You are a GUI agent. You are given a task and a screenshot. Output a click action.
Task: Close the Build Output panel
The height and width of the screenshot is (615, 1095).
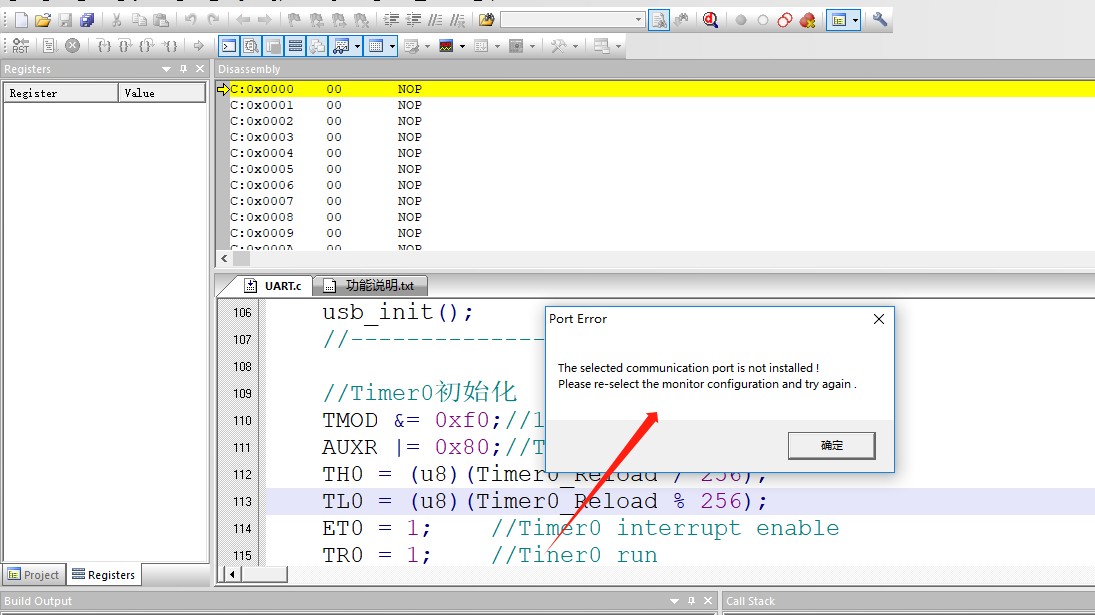708,601
